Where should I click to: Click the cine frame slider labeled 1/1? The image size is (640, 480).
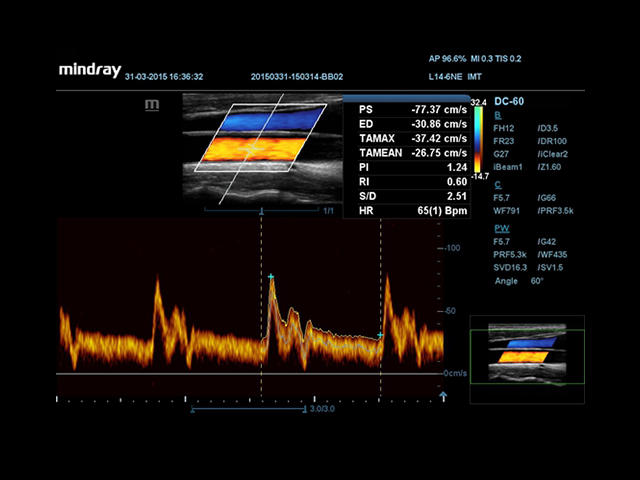pyautogui.click(x=261, y=211)
